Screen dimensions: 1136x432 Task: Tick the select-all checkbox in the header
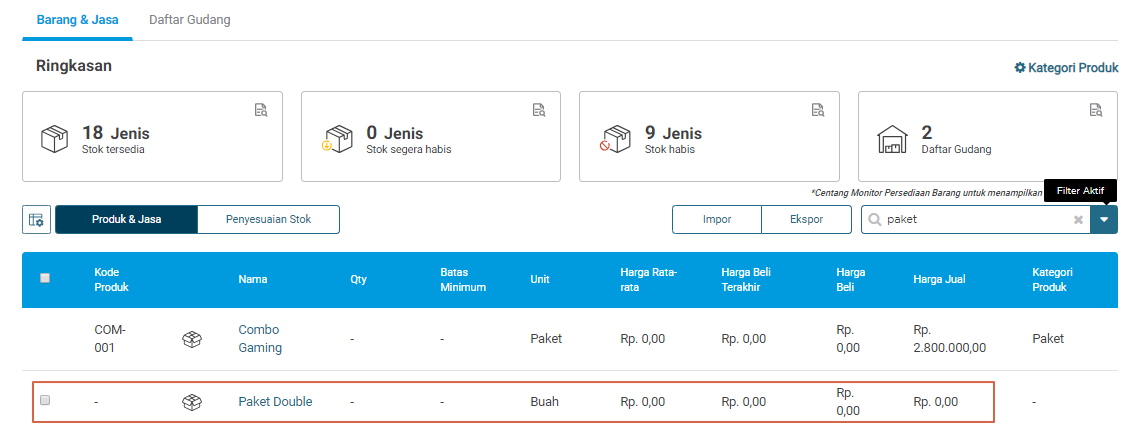click(x=45, y=278)
